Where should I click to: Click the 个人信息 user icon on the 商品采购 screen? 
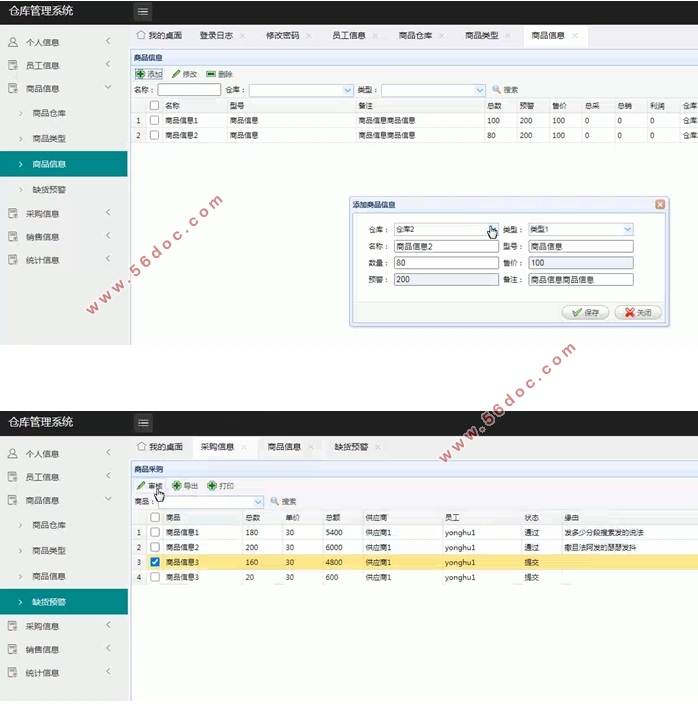(13, 454)
